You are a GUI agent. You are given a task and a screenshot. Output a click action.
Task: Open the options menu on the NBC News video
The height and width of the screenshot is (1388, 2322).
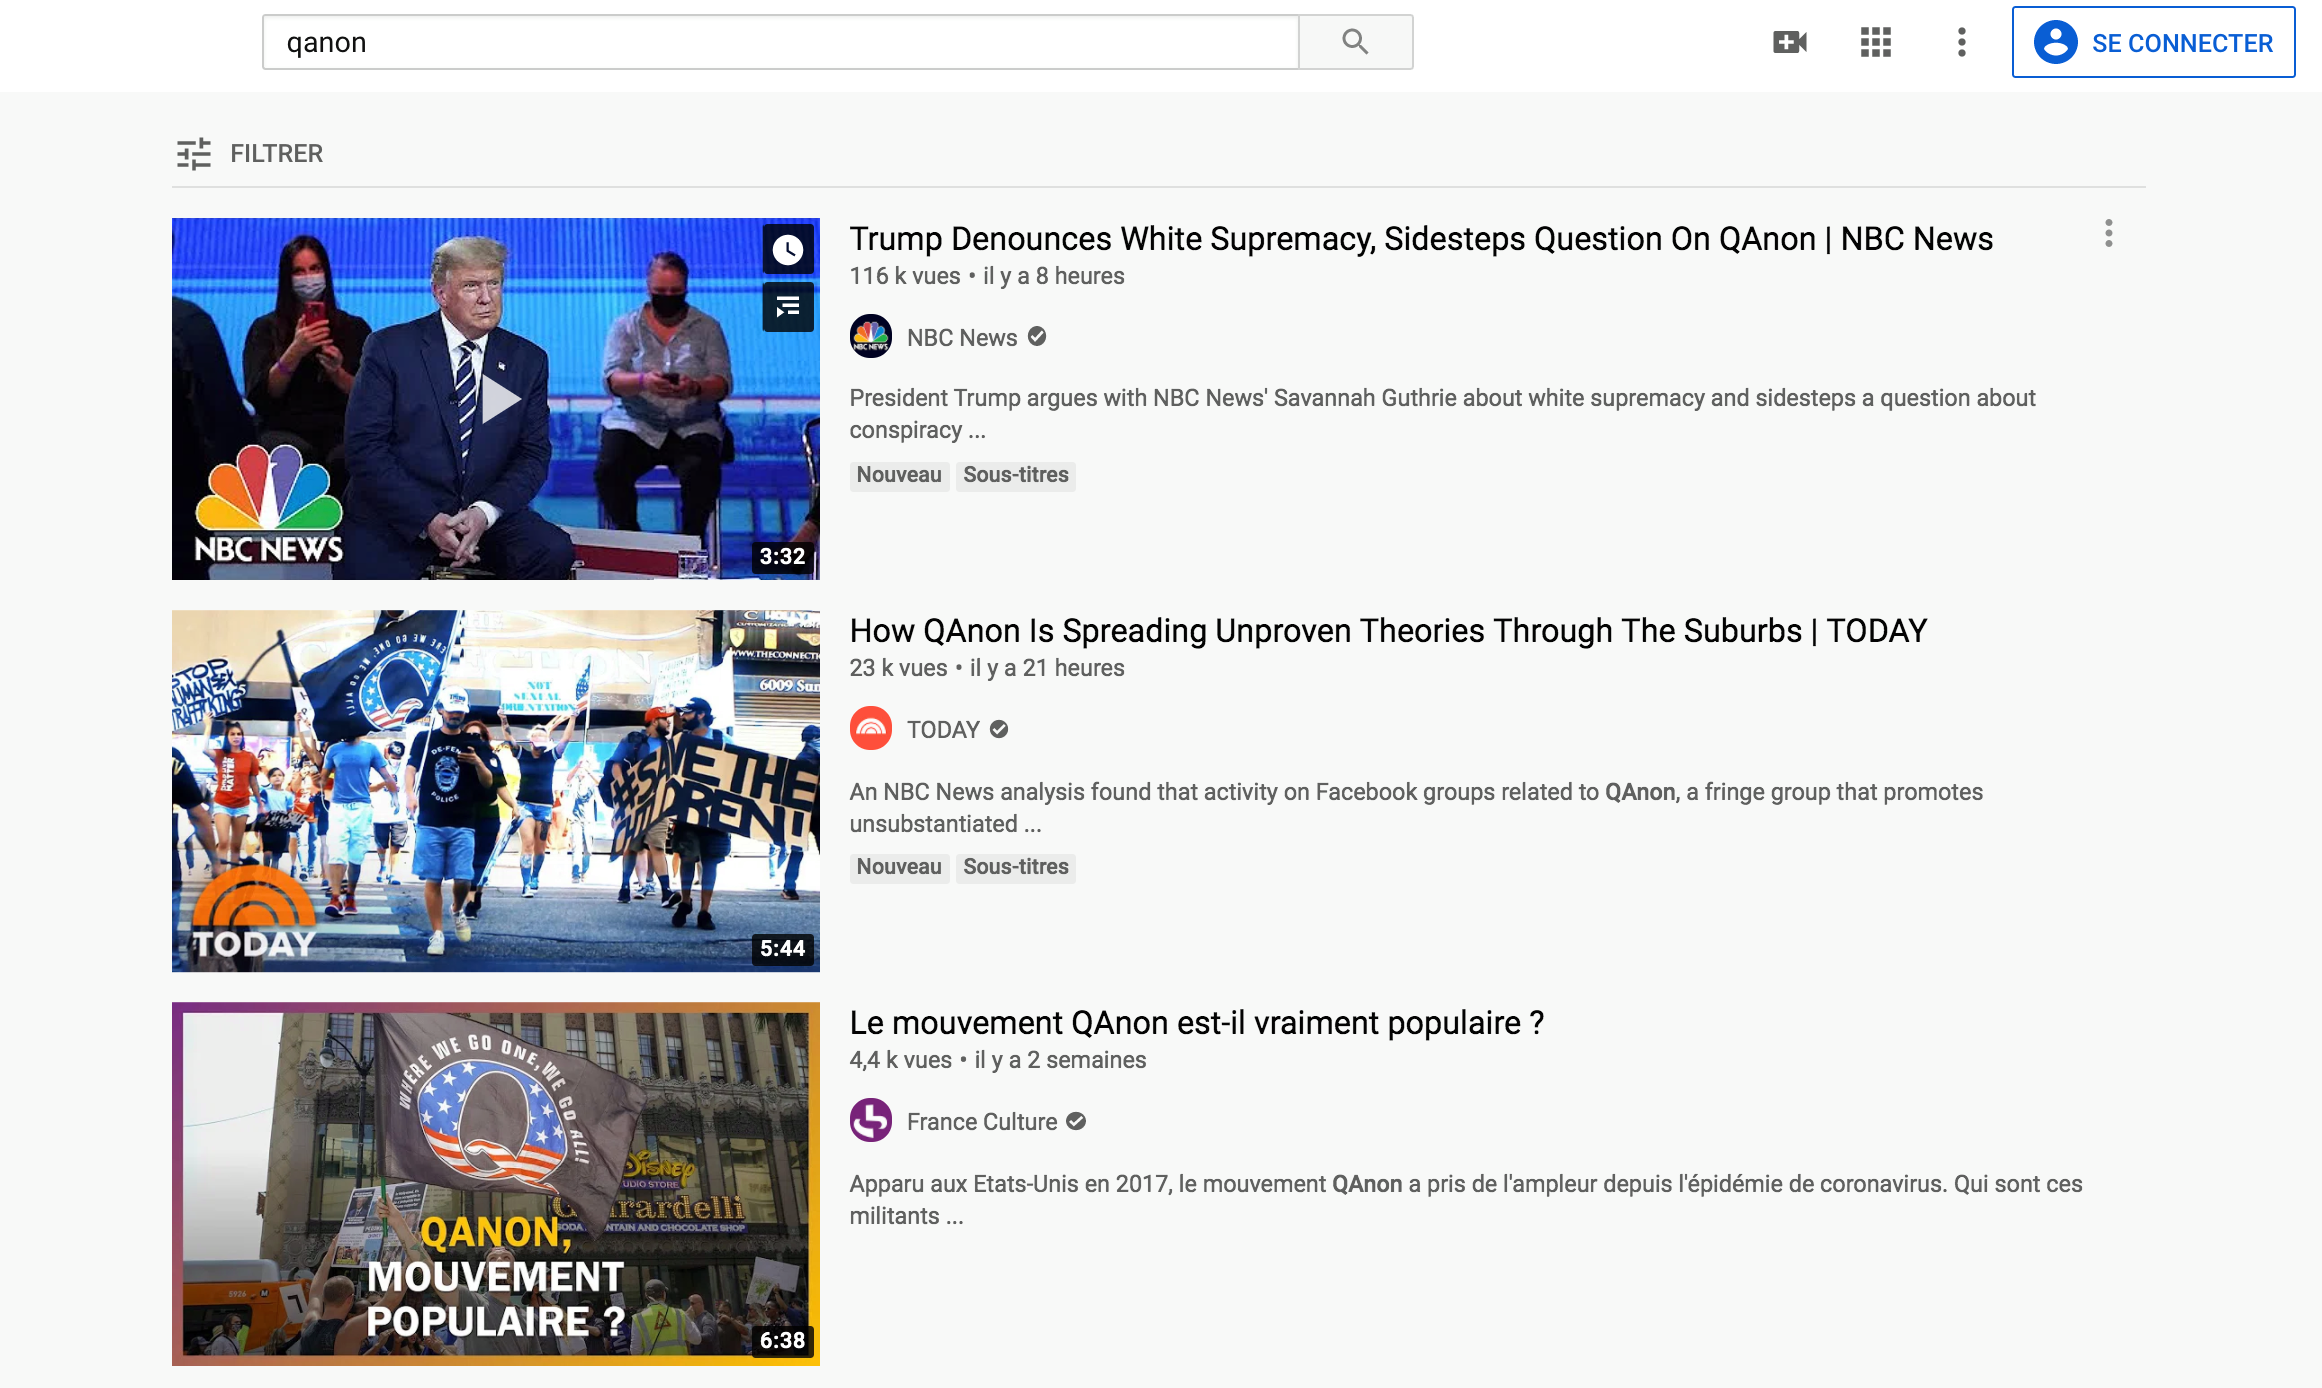point(2110,236)
